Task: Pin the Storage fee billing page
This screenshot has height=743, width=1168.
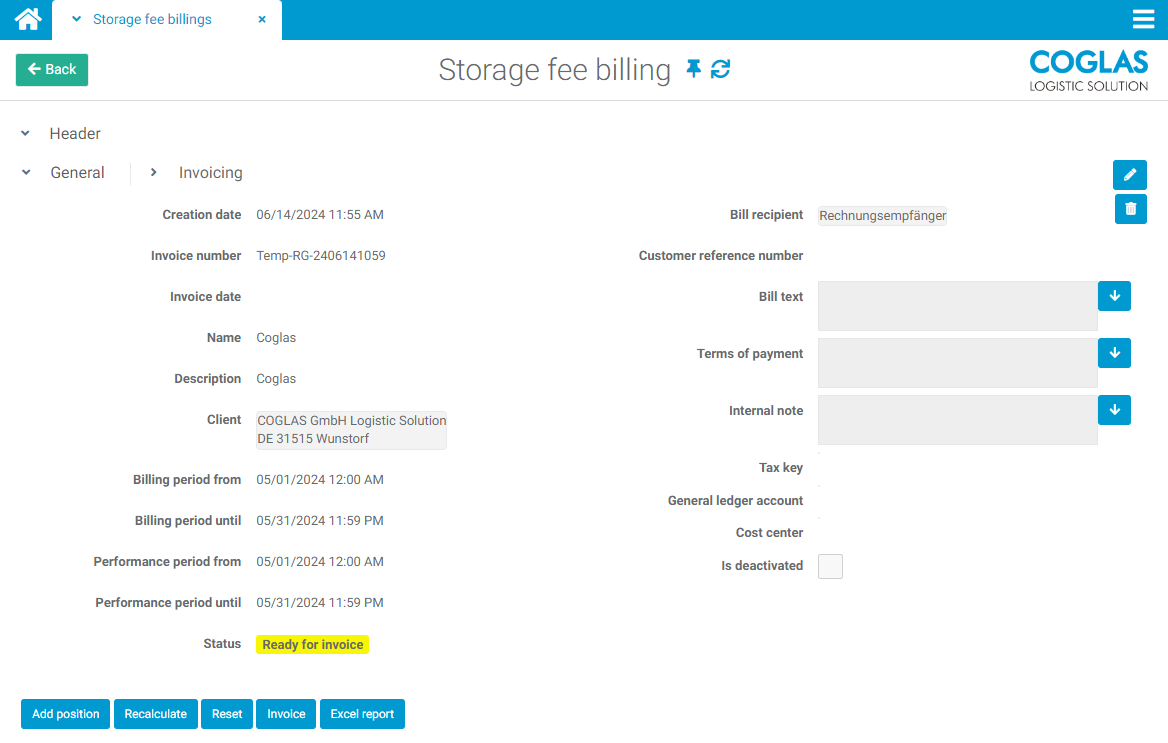Action: click(x=693, y=69)
